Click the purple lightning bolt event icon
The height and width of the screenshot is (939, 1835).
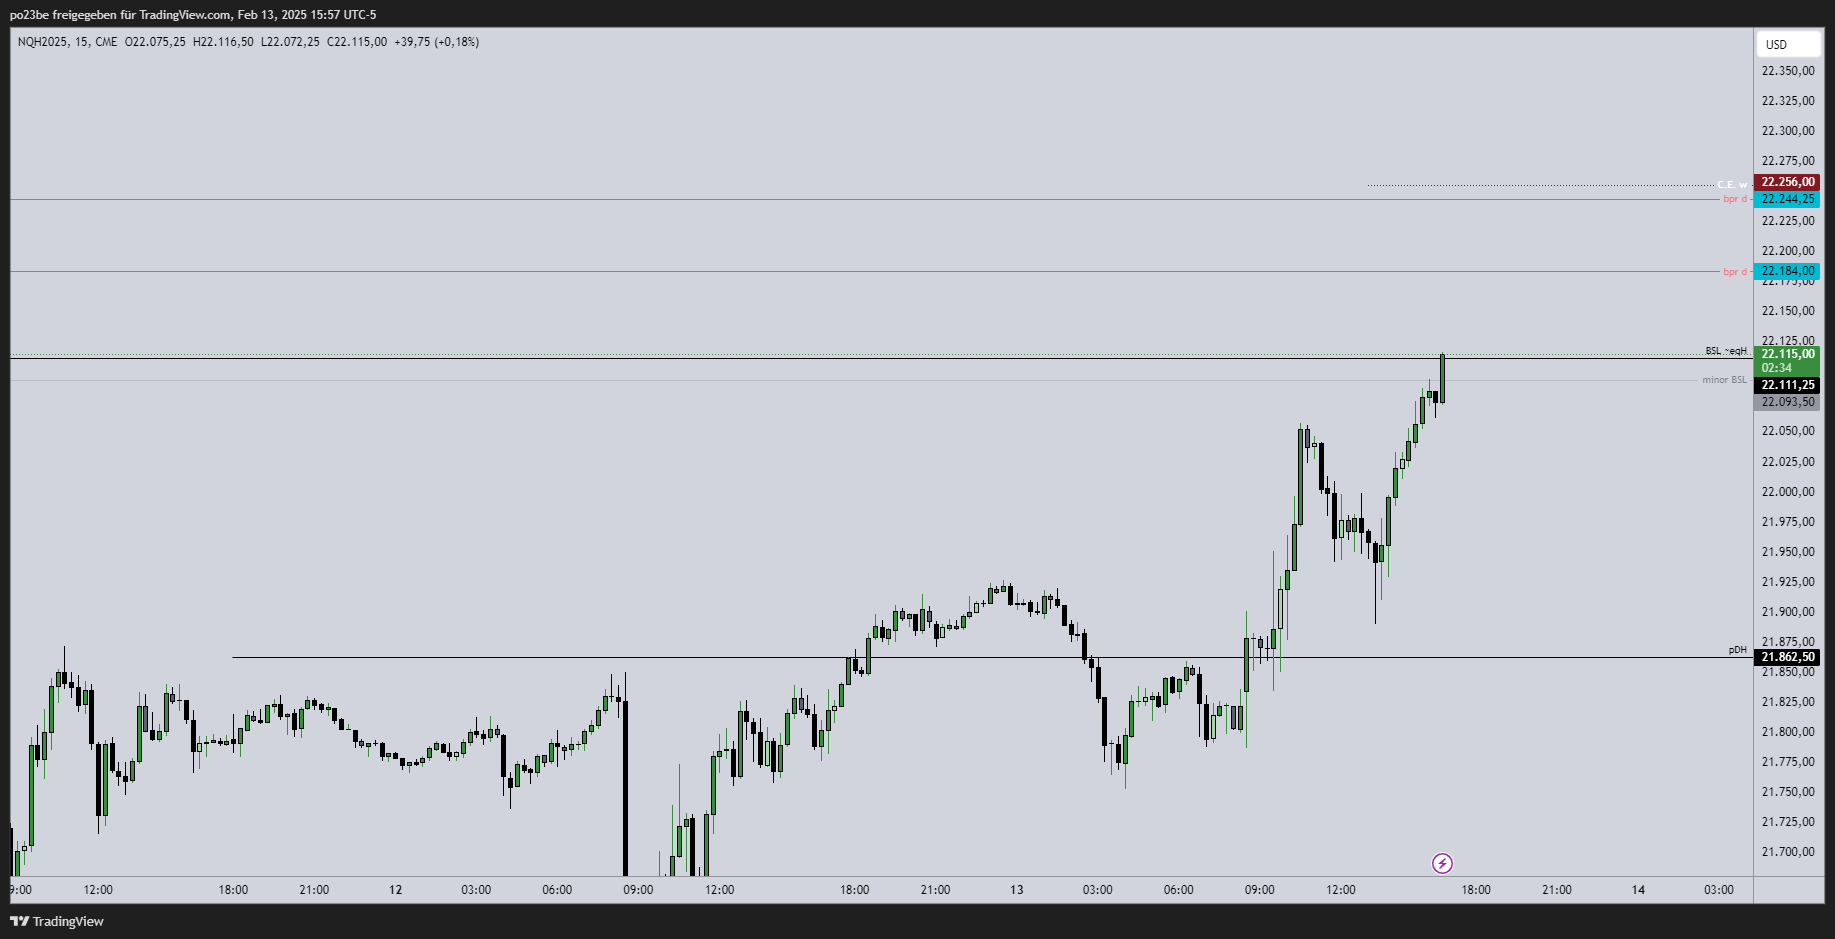tap(1442, 863)
